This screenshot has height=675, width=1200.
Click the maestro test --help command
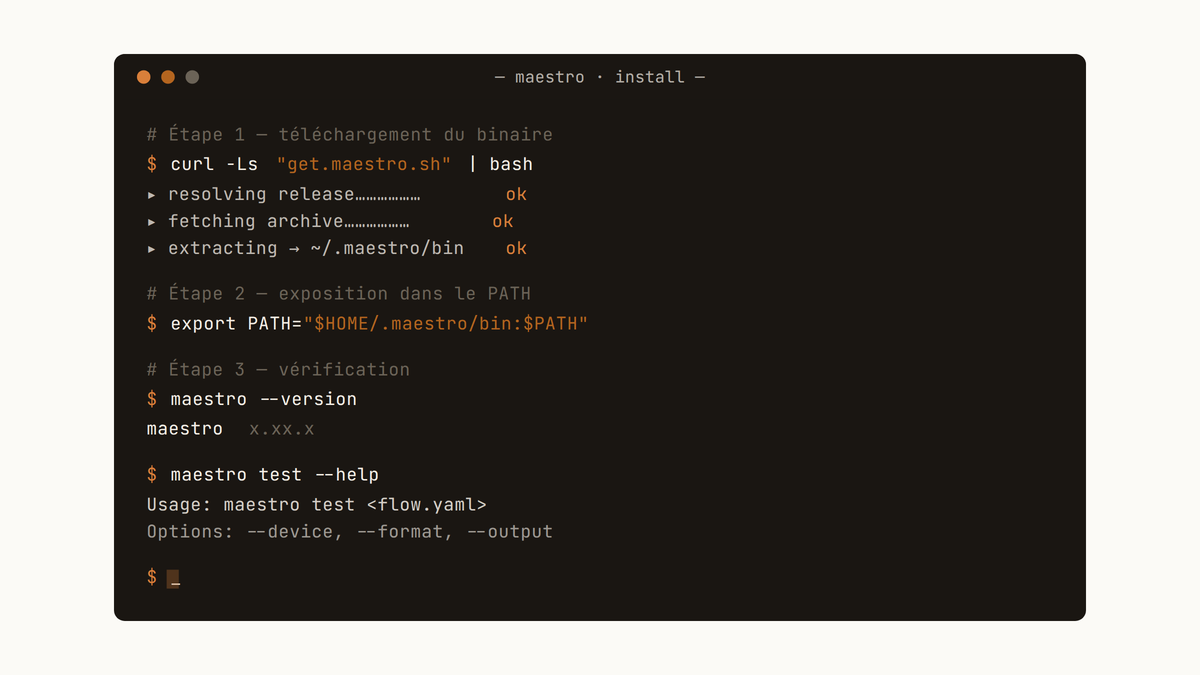275,475
